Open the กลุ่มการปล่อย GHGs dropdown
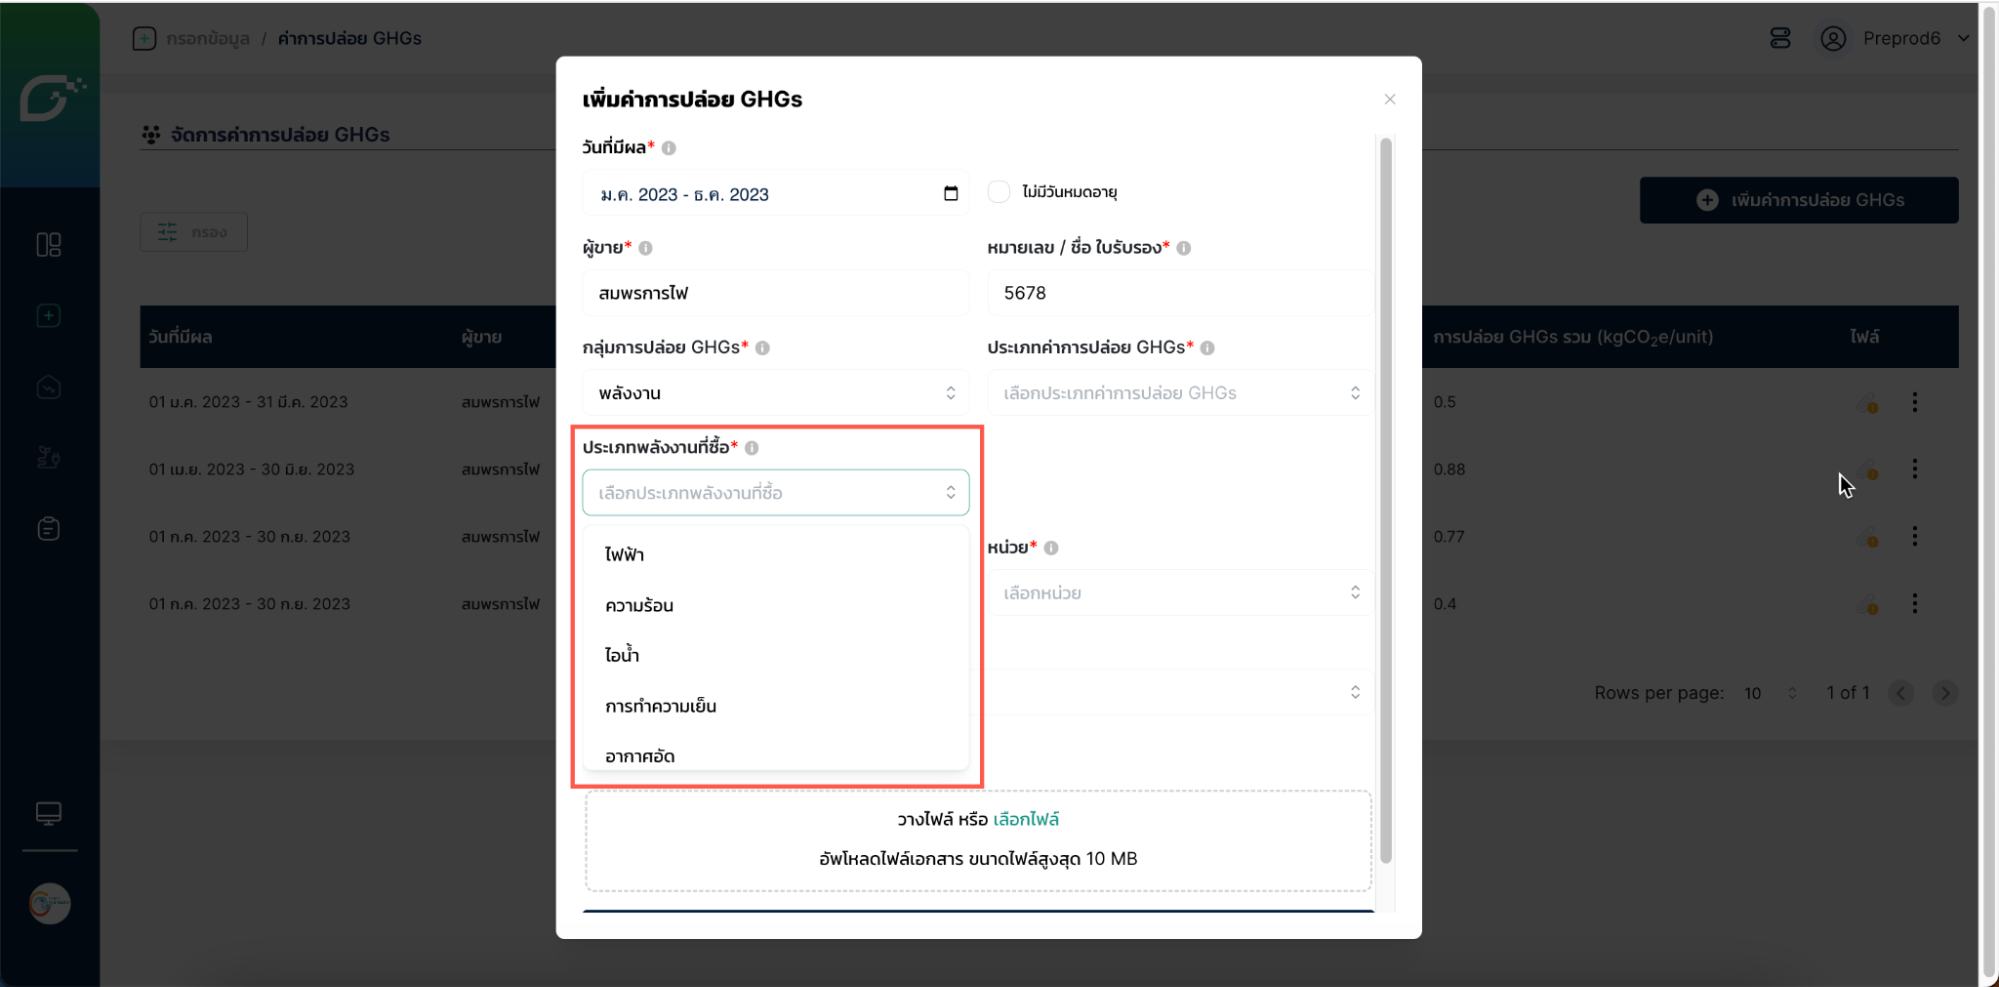 [x=775, y=393]
